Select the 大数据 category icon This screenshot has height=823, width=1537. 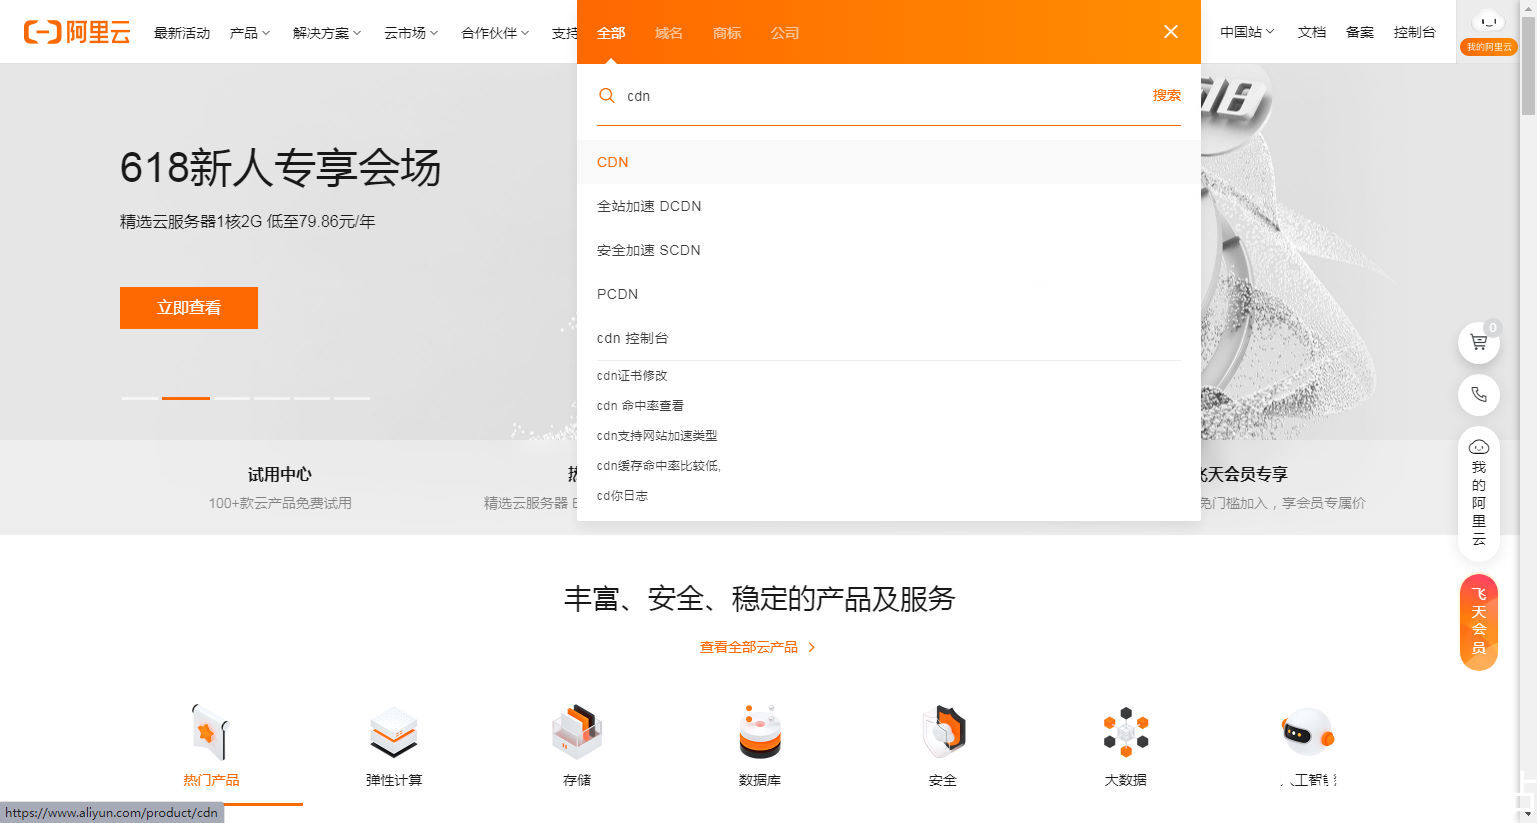click(1125, 733)
